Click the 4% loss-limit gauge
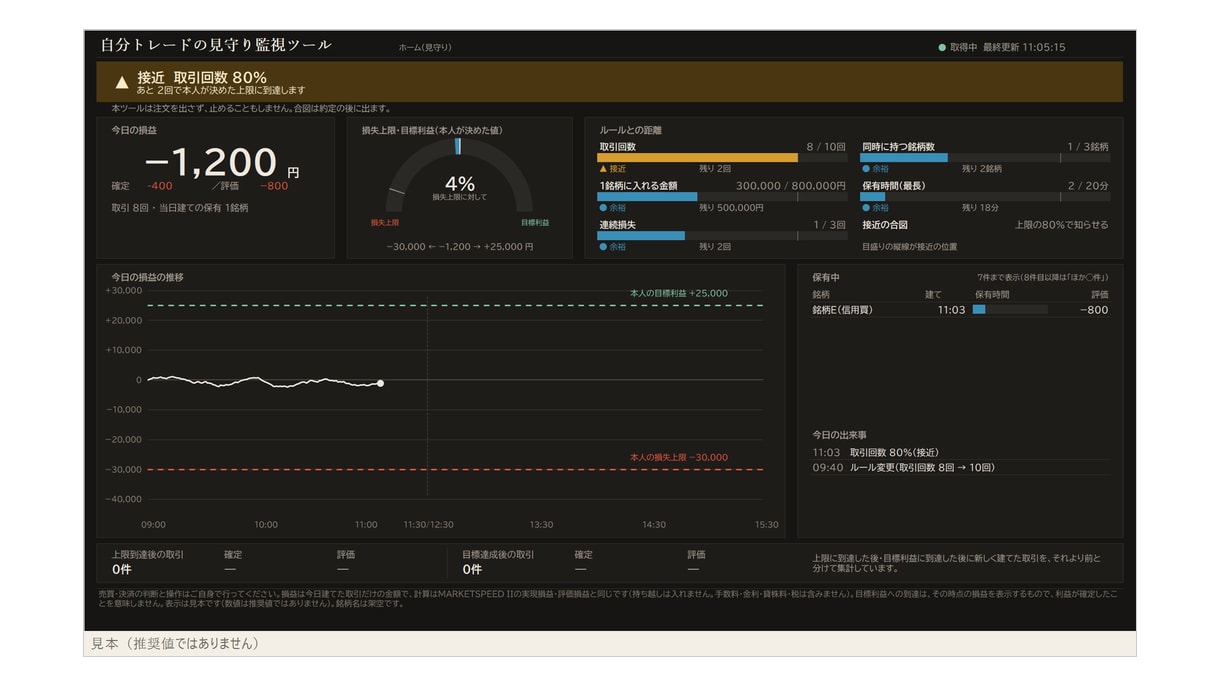The width and height of the screenshot is (1220, 686). pyautogui.click(x=459, y=185)
